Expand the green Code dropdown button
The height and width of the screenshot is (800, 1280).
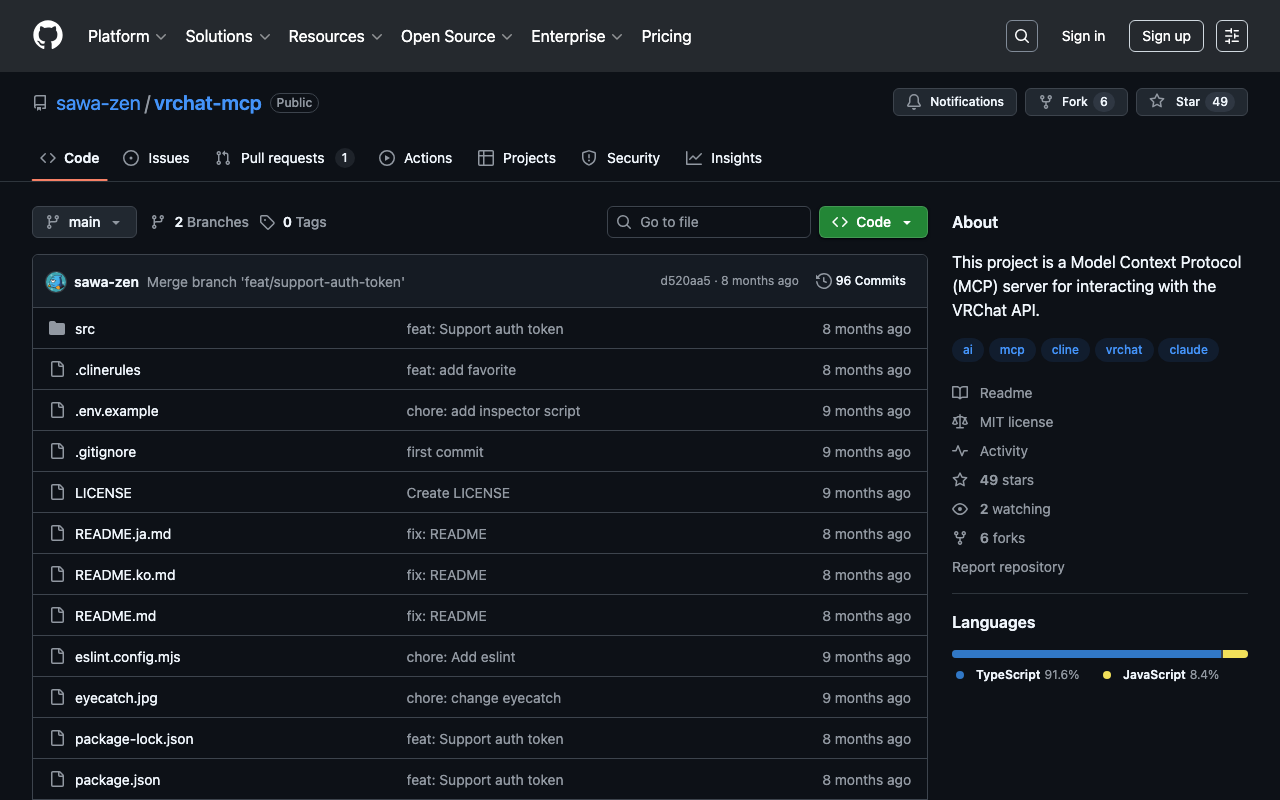pyautogui.click(x=873, y=222)
